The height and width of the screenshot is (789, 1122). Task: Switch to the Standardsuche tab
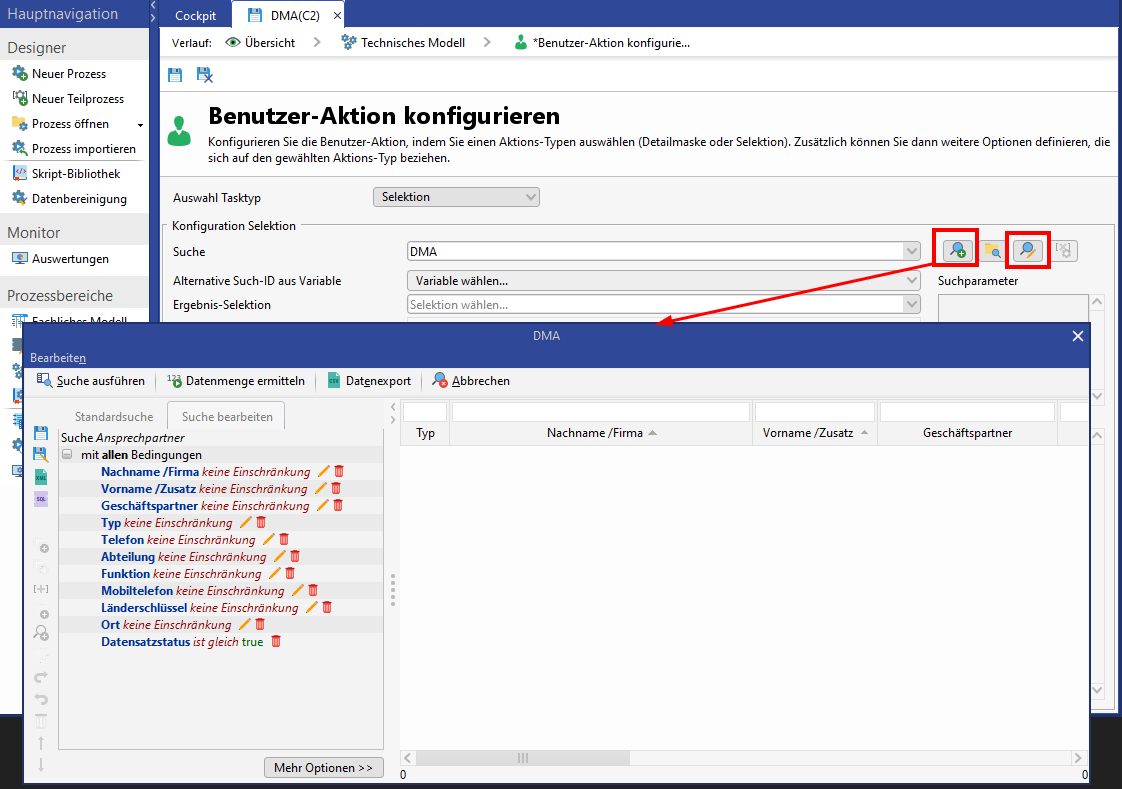coord(113,417)
